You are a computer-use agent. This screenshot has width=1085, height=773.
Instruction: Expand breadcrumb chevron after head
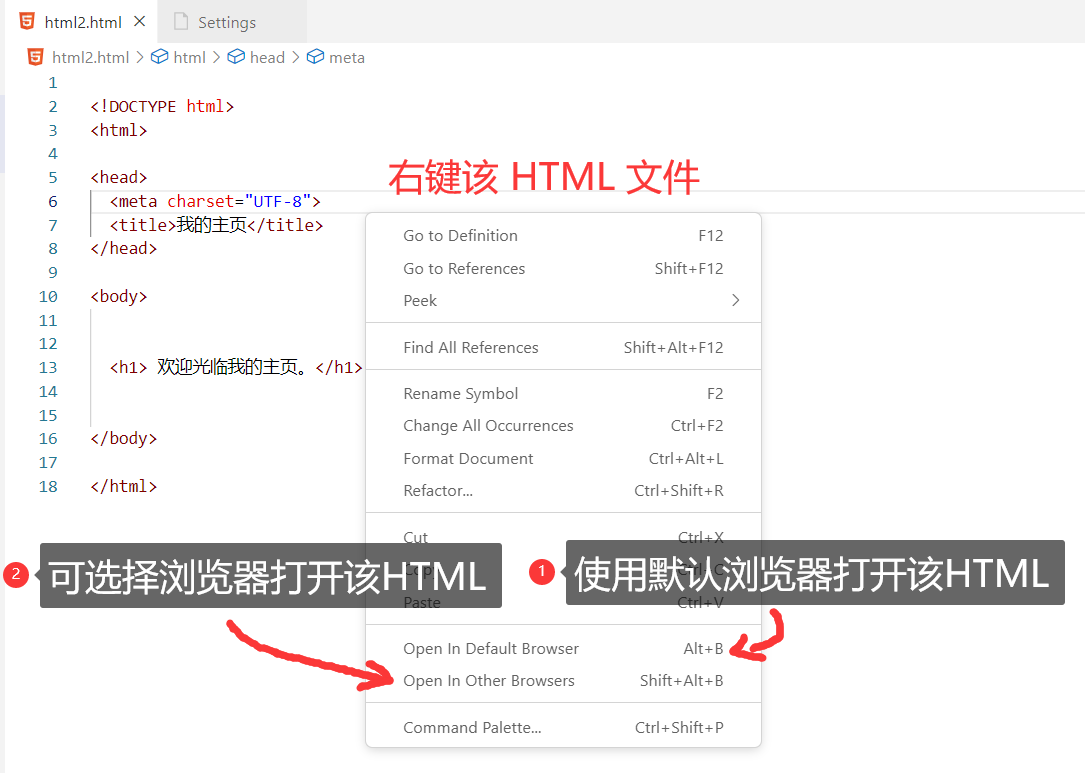[x=295, y=57]
